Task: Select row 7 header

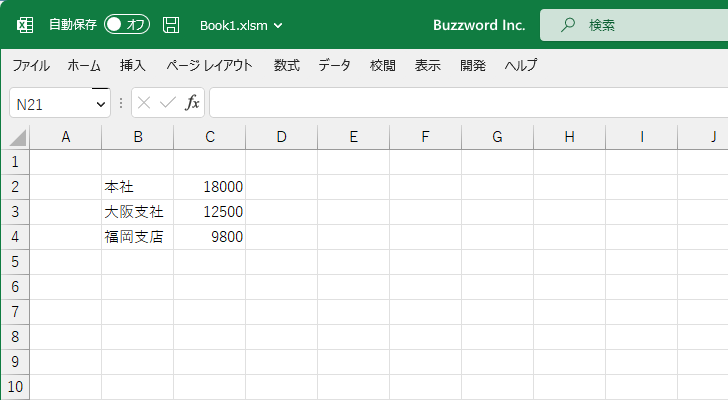Action: [x=15, y=312]
